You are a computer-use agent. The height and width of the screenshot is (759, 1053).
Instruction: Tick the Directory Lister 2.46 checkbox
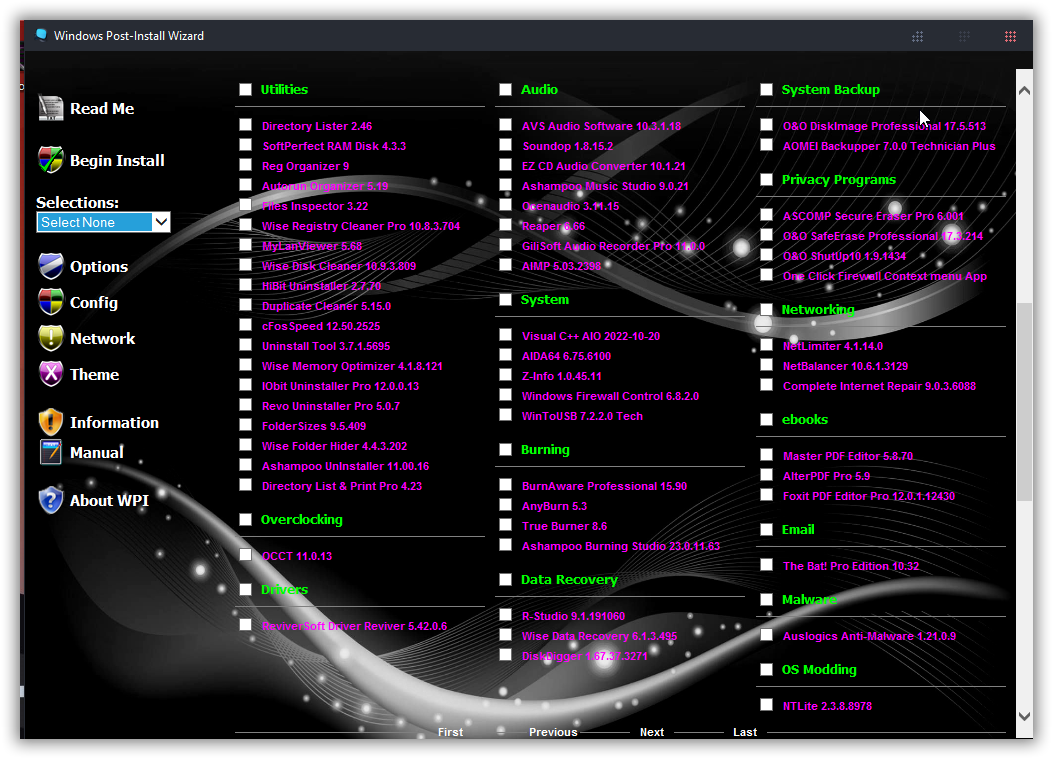point(246,125)
